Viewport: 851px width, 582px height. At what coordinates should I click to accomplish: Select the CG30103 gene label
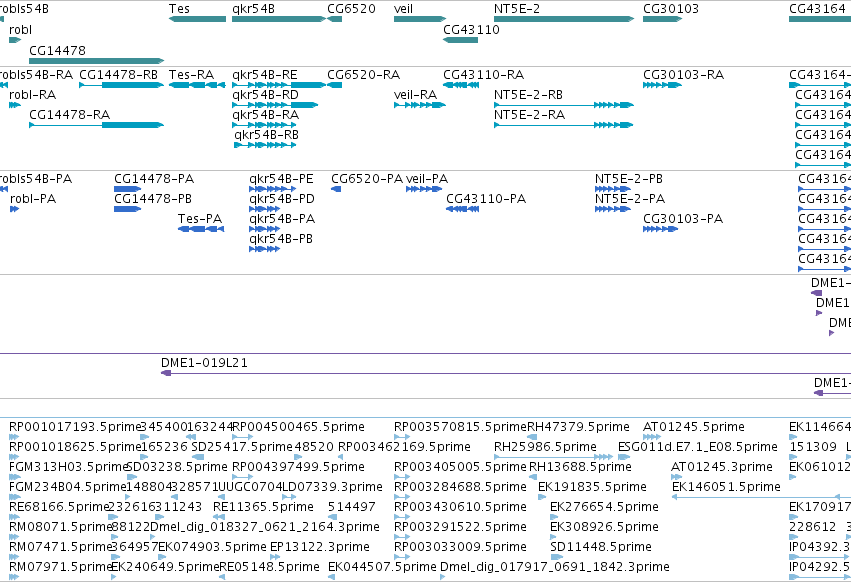point(671,9)
